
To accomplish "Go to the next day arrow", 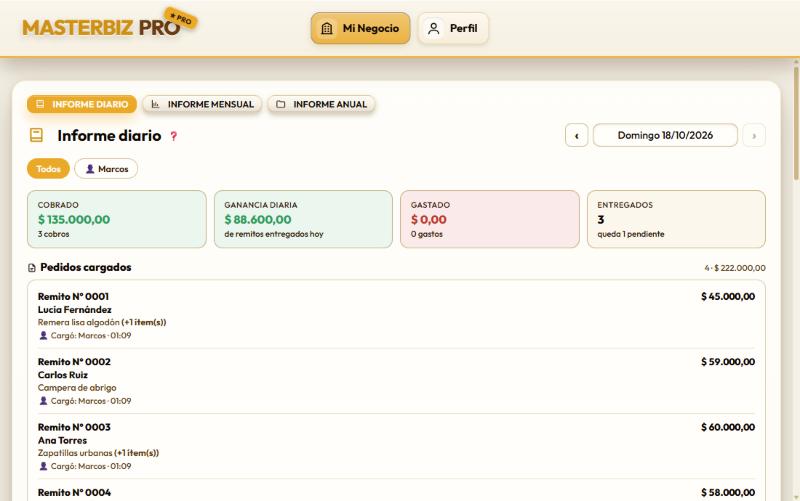I will pos(754,136).
